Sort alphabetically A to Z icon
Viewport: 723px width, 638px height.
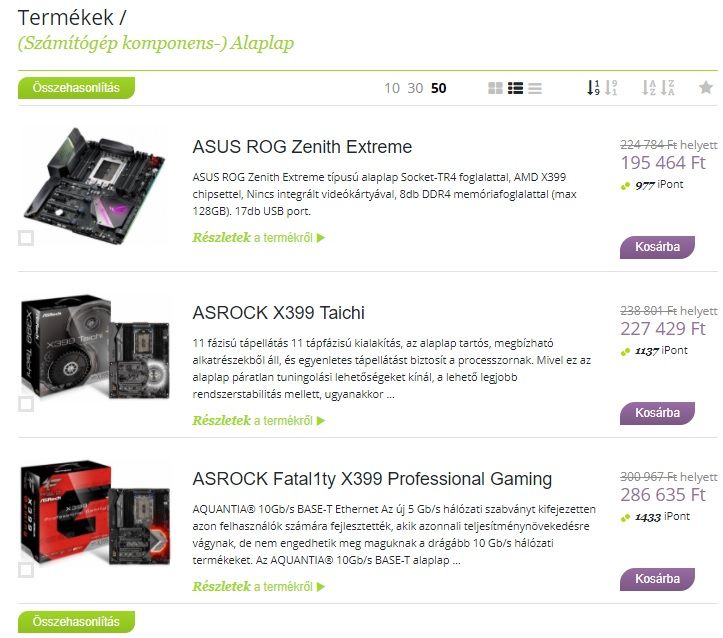(x=649, y=88)
